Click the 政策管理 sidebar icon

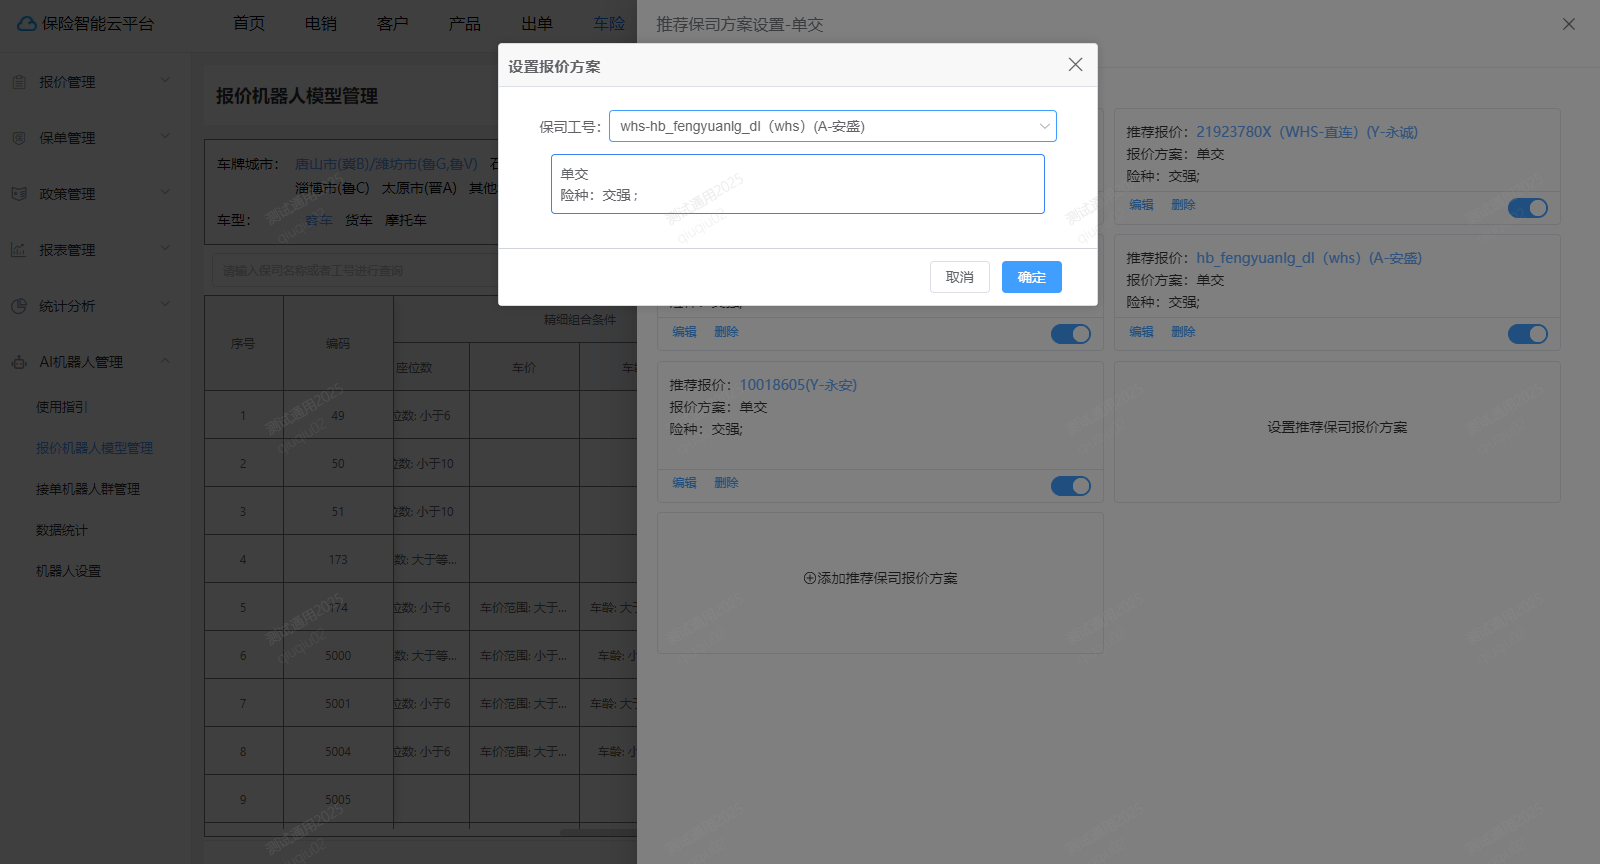click(x=19, y=194)
